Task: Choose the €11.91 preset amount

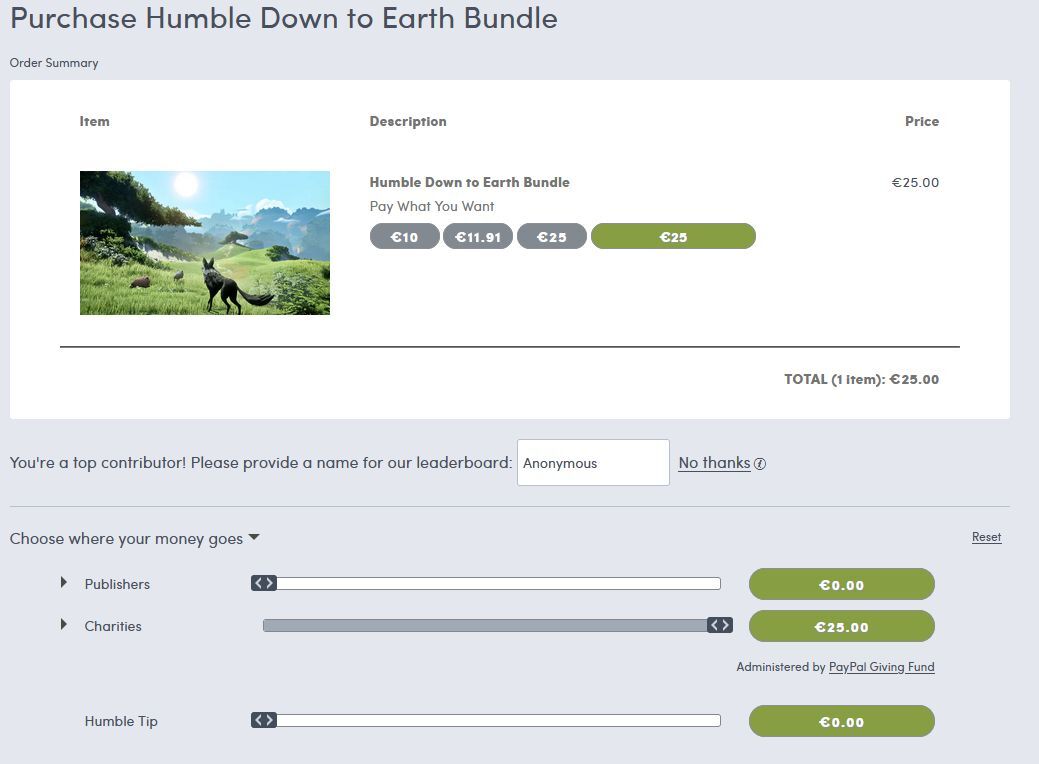Action: pos(478,237)
